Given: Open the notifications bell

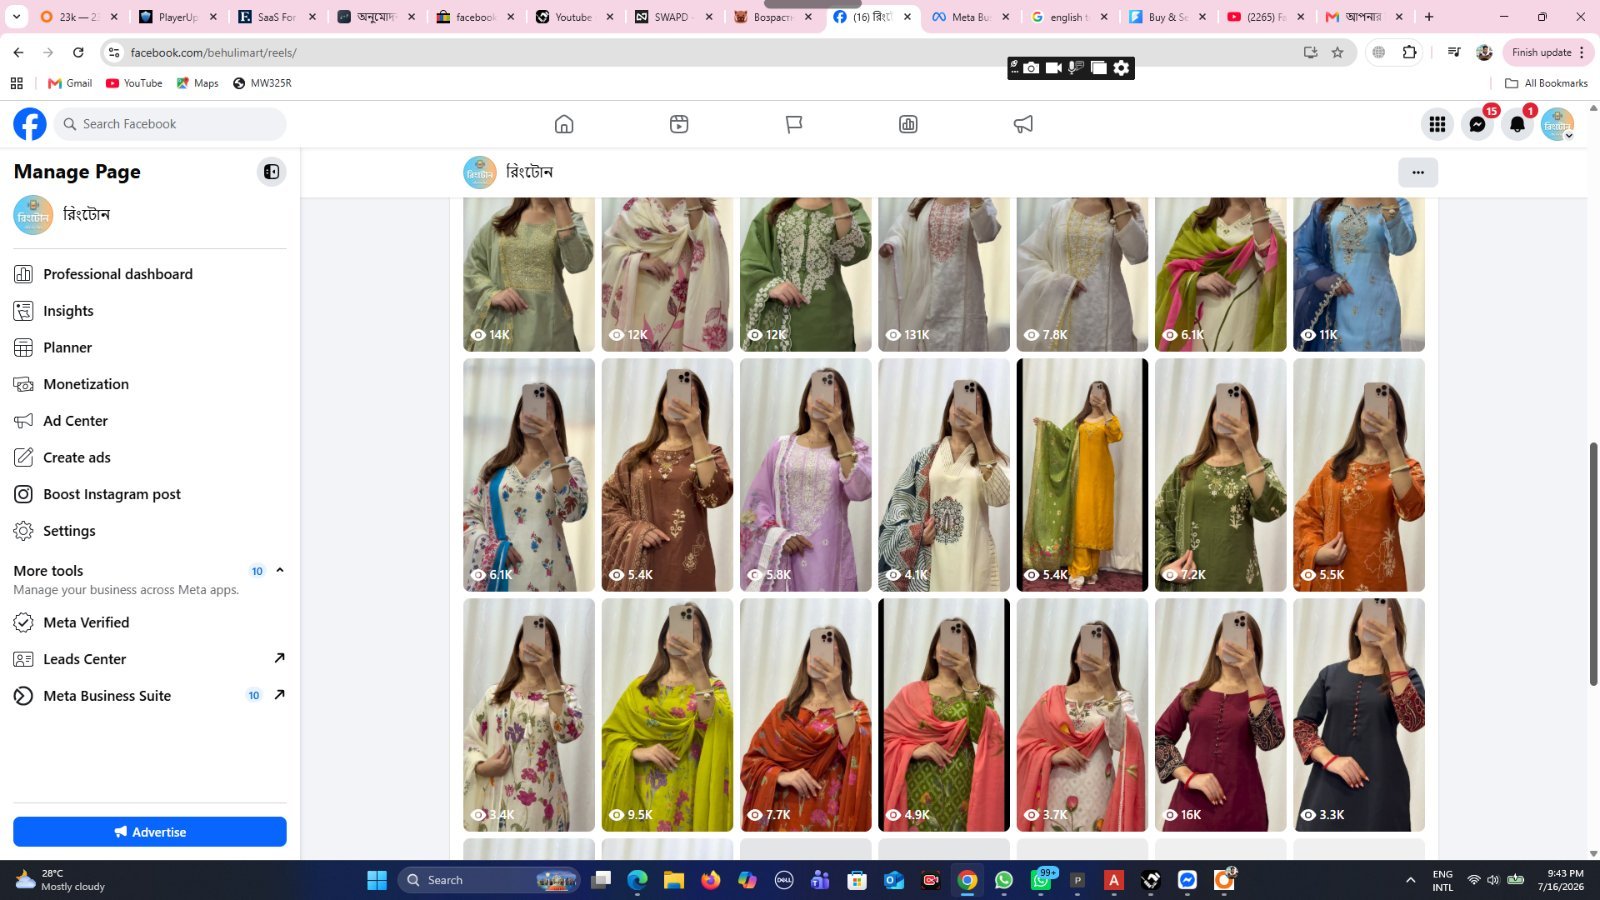Looking at the screenshot, I should (x=1517, y=124).
